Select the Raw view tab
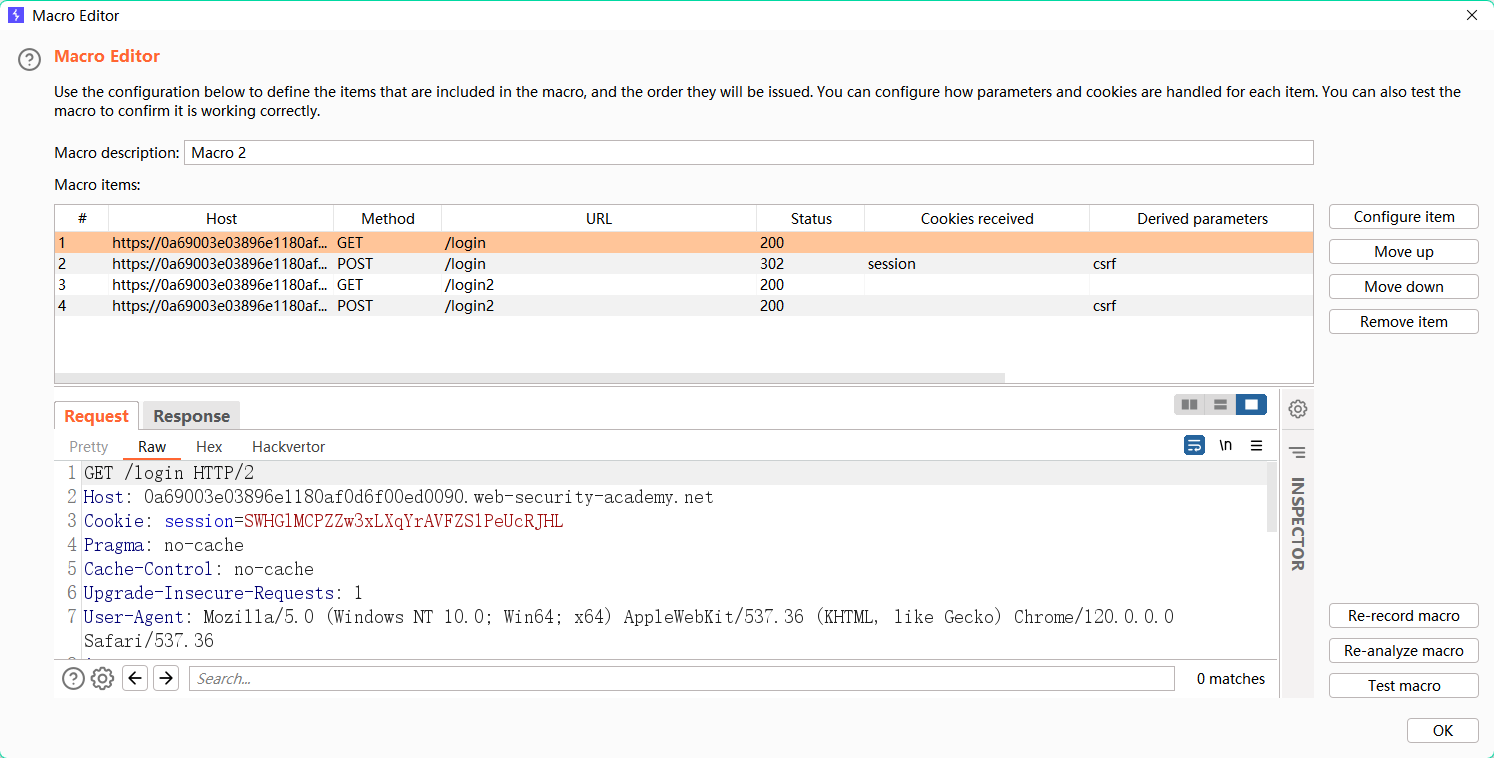The image size is (1494, 758). (152, 447)
